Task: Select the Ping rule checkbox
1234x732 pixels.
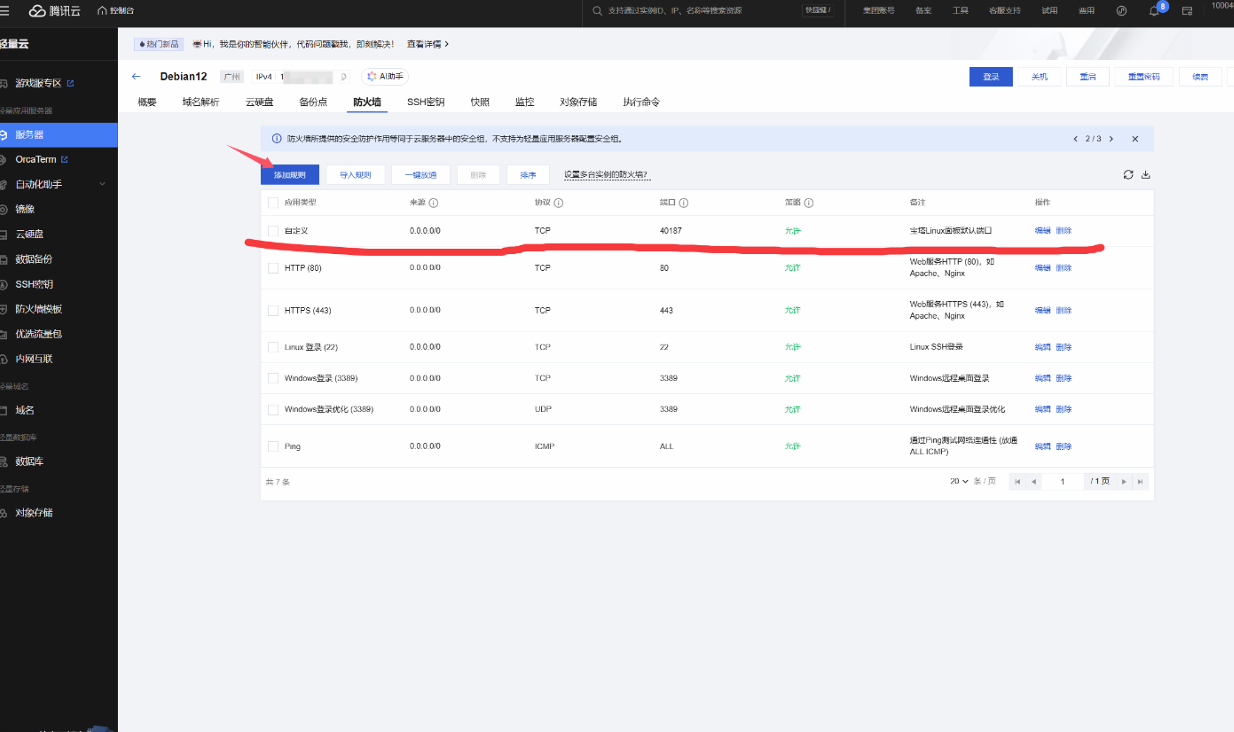Action: pos(273,446)
